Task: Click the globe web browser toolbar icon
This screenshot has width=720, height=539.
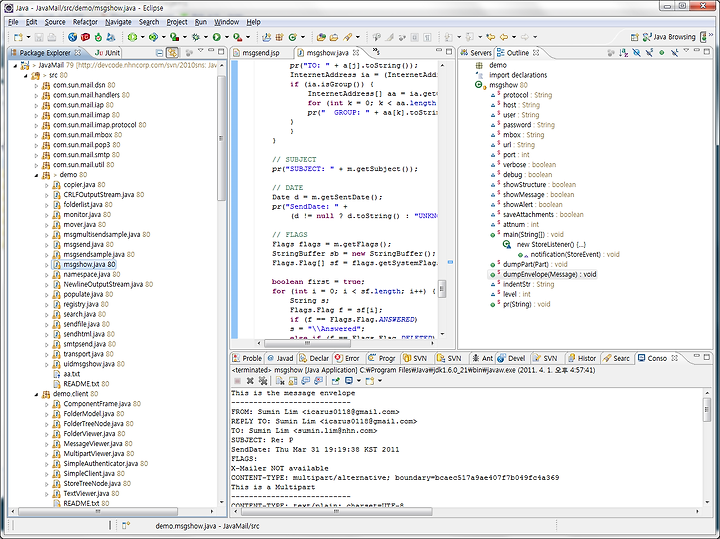Action: pyautogui.click(x=73, y=37)
